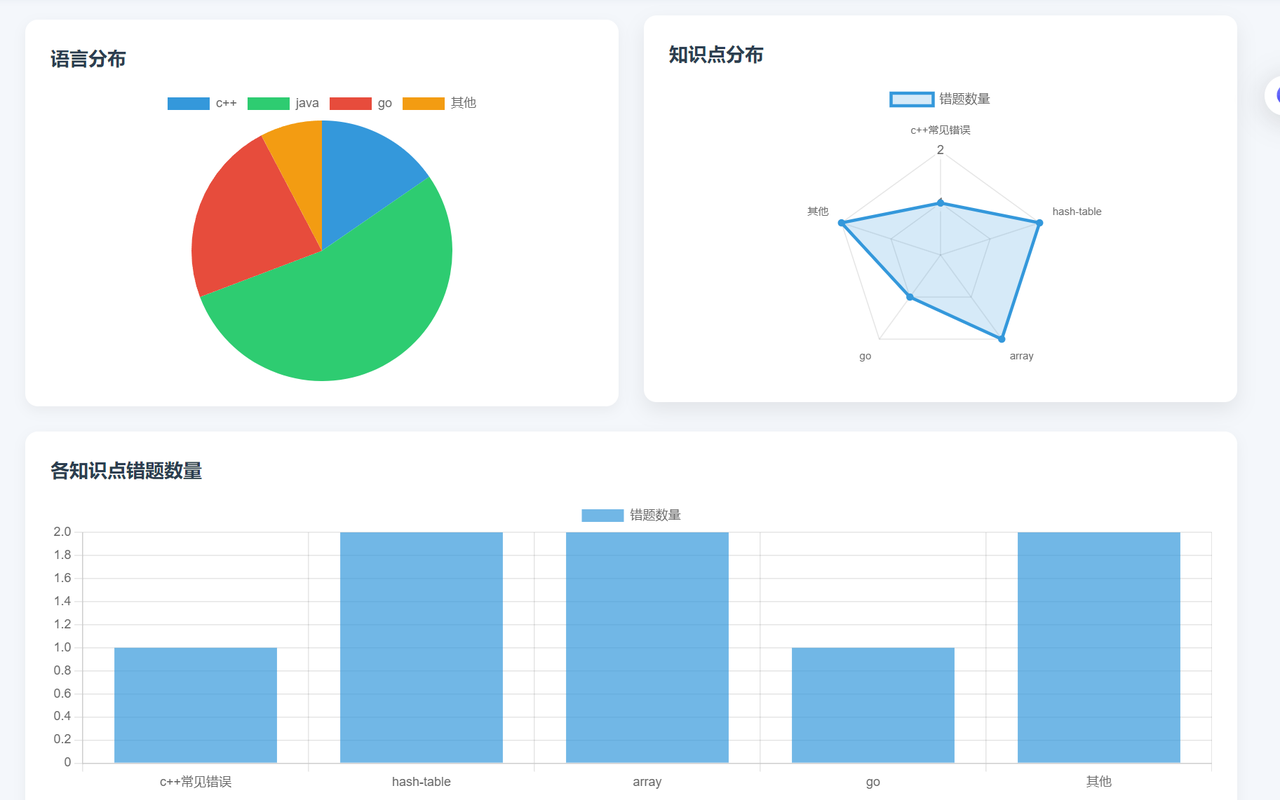Image resolution: width=1280 pixels, height=800 pixels.
Task: Click the 1.2 y-axis tick value
Action: pyautogui.click(x=62, y=624)
